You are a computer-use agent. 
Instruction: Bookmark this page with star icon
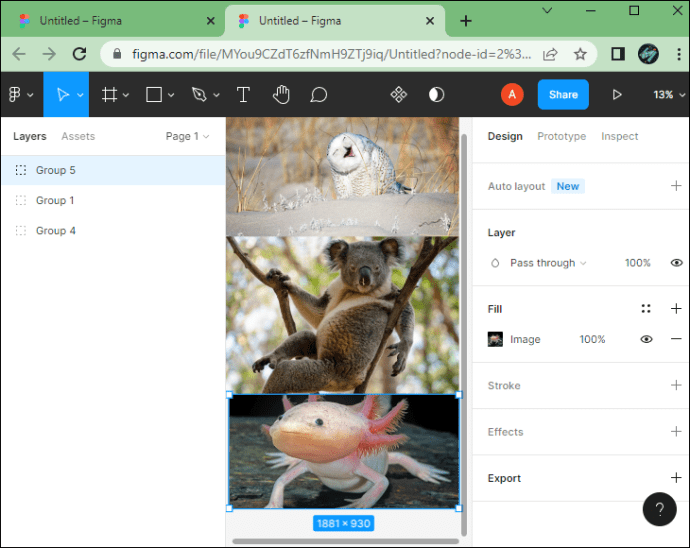click(580, 54)
